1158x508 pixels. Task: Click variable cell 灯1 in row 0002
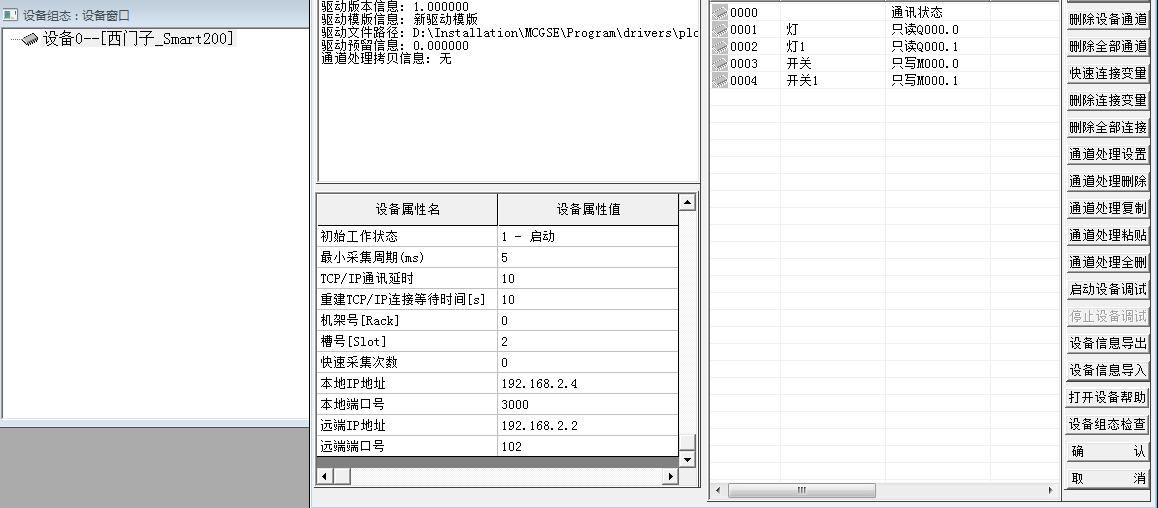tap(833, 47)
